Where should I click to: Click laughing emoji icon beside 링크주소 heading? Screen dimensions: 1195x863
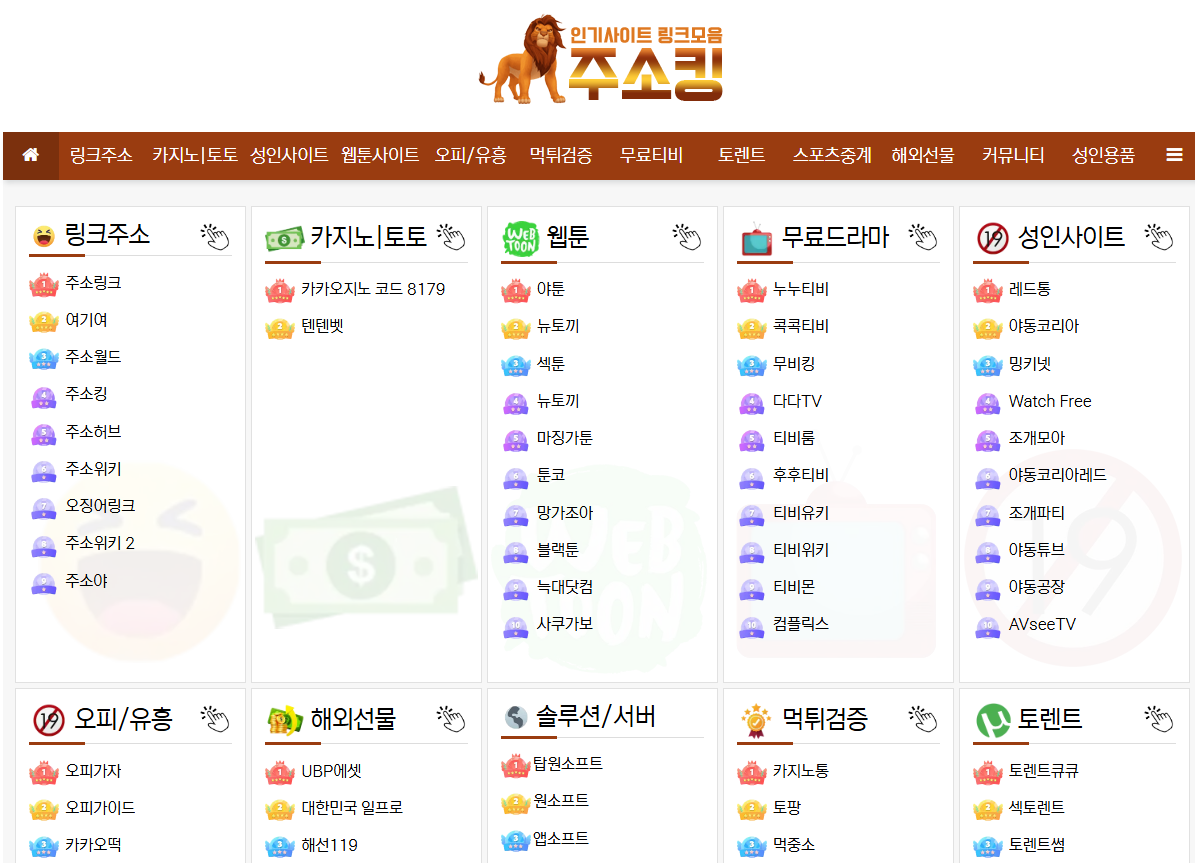[x=43, y=236]
